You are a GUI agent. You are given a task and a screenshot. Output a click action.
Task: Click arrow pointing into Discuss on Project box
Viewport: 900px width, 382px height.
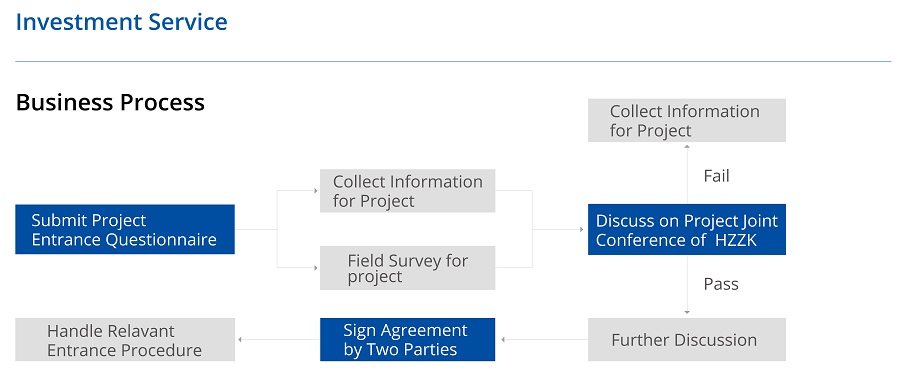[581, 229]
